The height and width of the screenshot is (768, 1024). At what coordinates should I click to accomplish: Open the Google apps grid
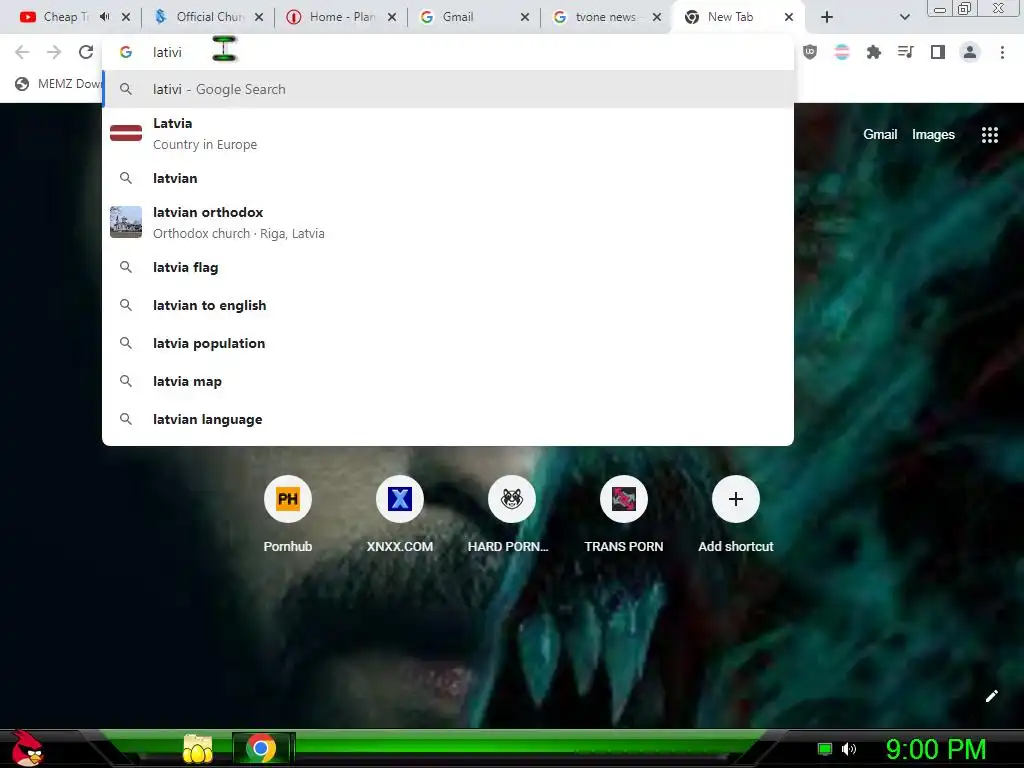click(x=989, y=135)
